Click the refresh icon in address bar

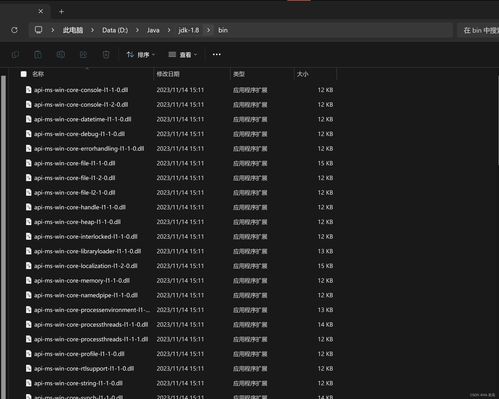(14, 30)
